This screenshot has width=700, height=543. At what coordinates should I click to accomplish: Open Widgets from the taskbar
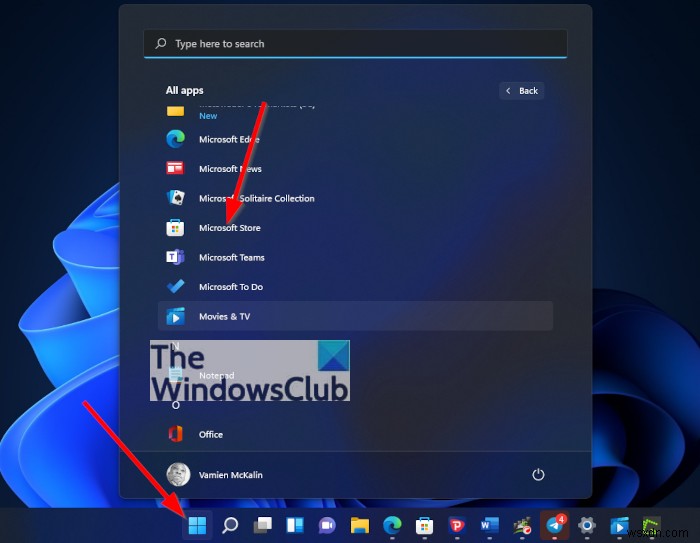coord(295,526)
